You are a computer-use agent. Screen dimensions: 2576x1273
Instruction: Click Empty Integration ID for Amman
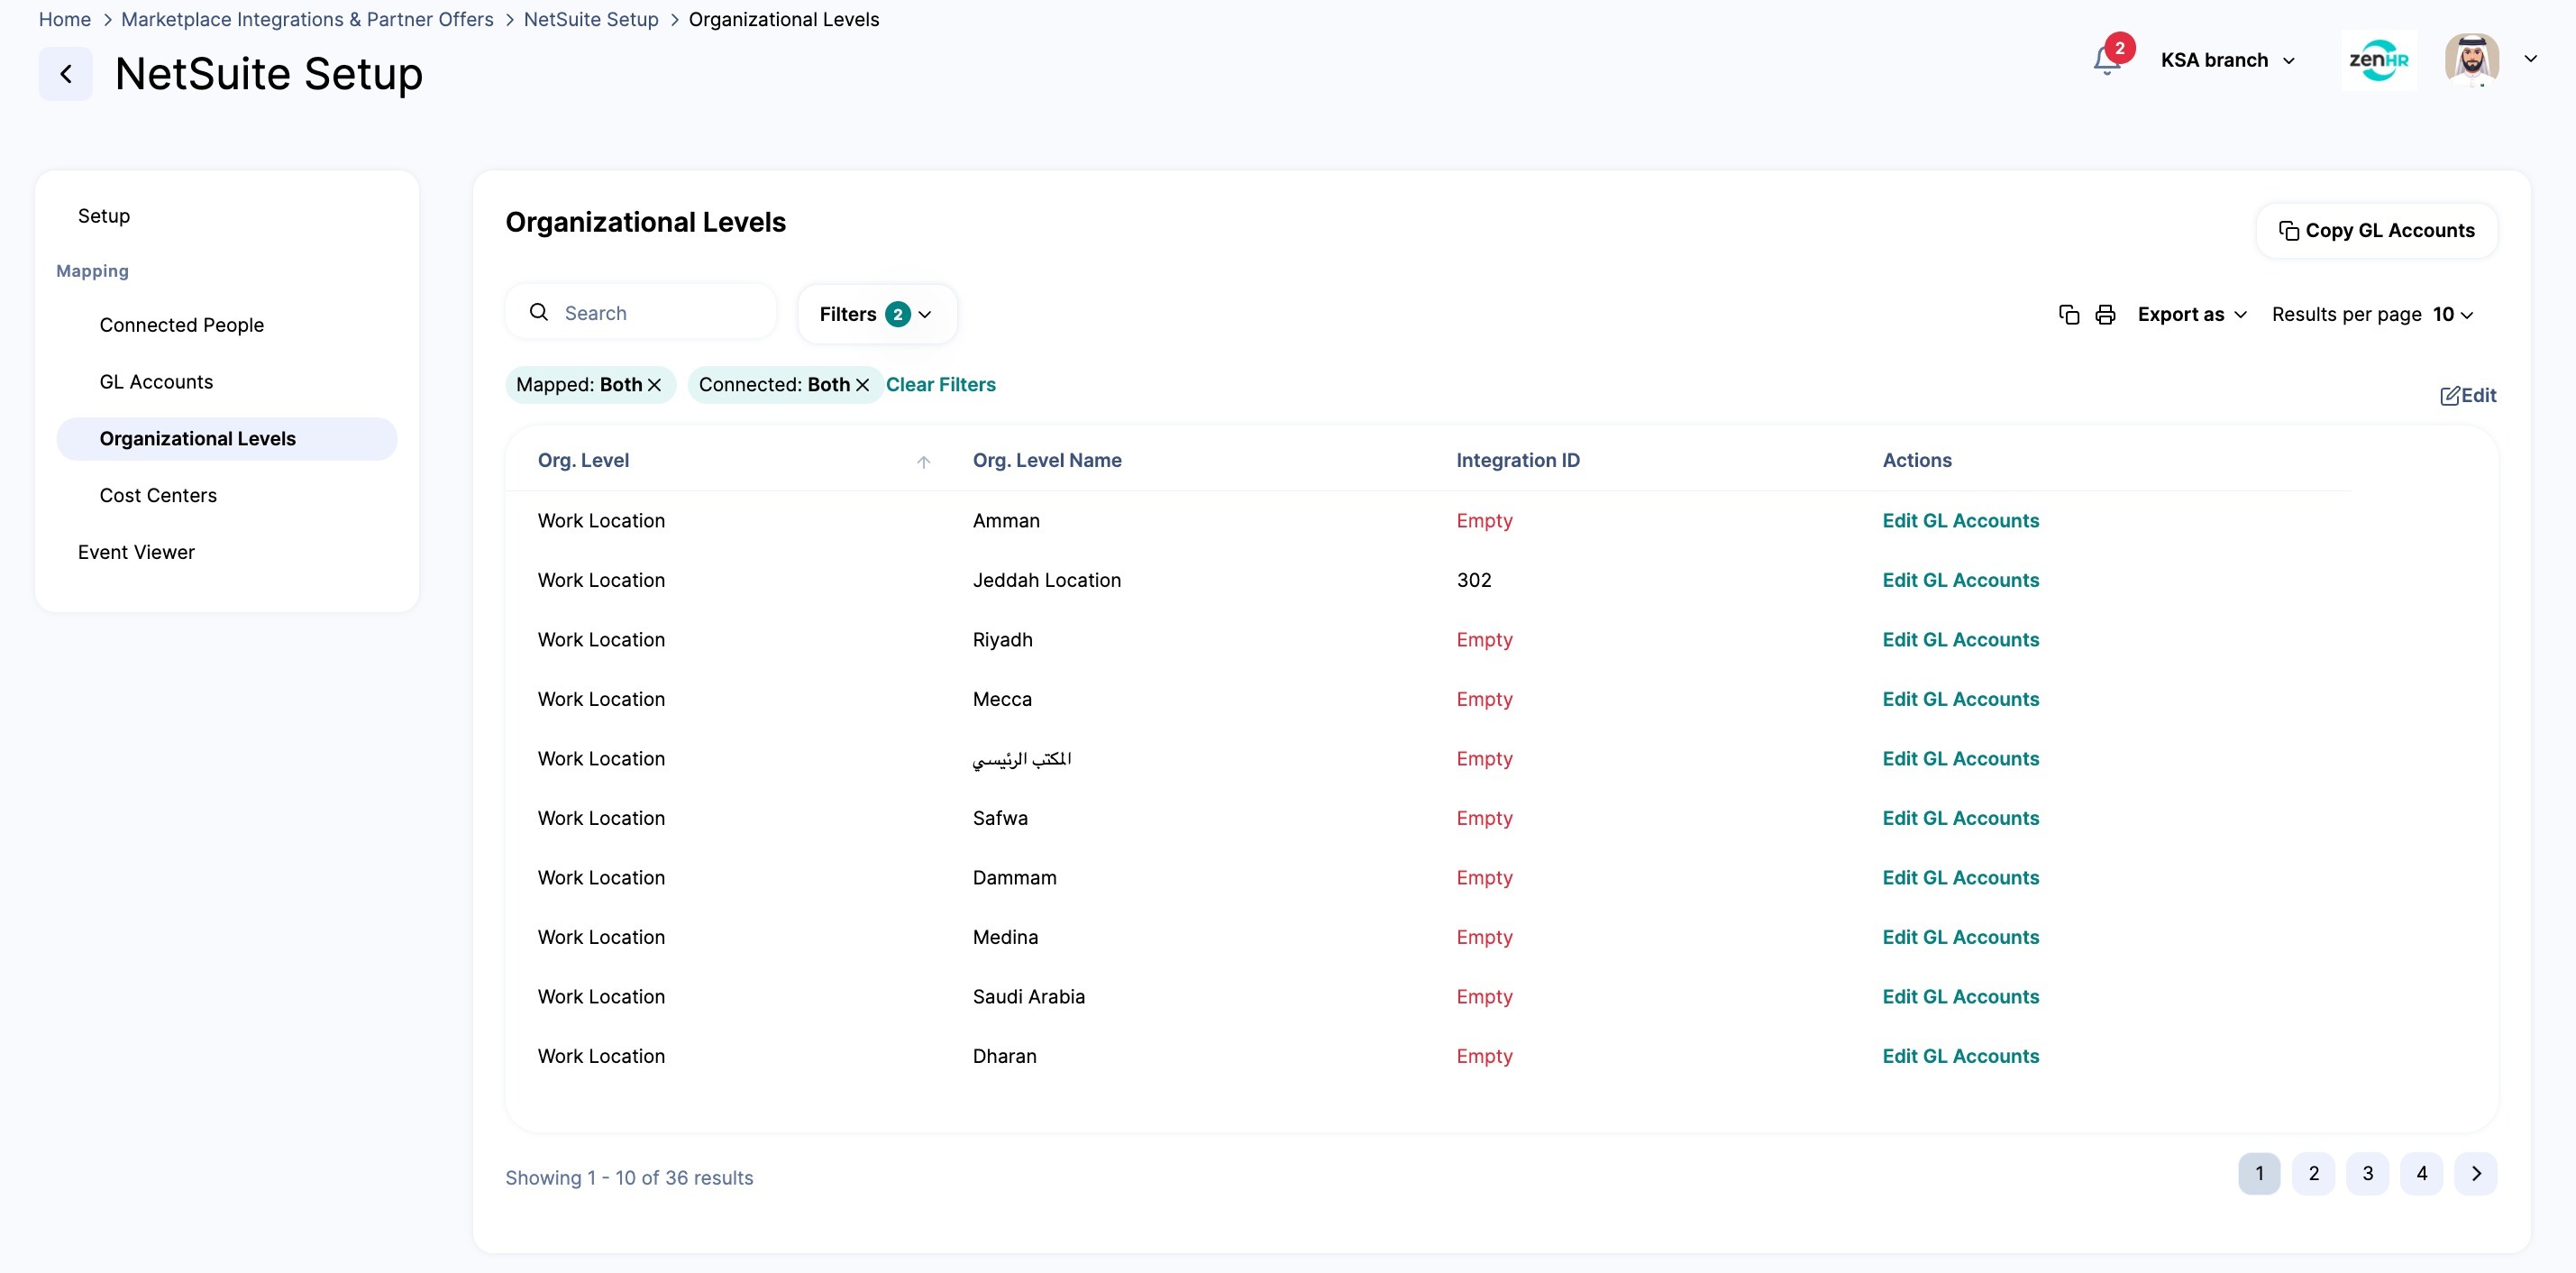coord(1484,520)
